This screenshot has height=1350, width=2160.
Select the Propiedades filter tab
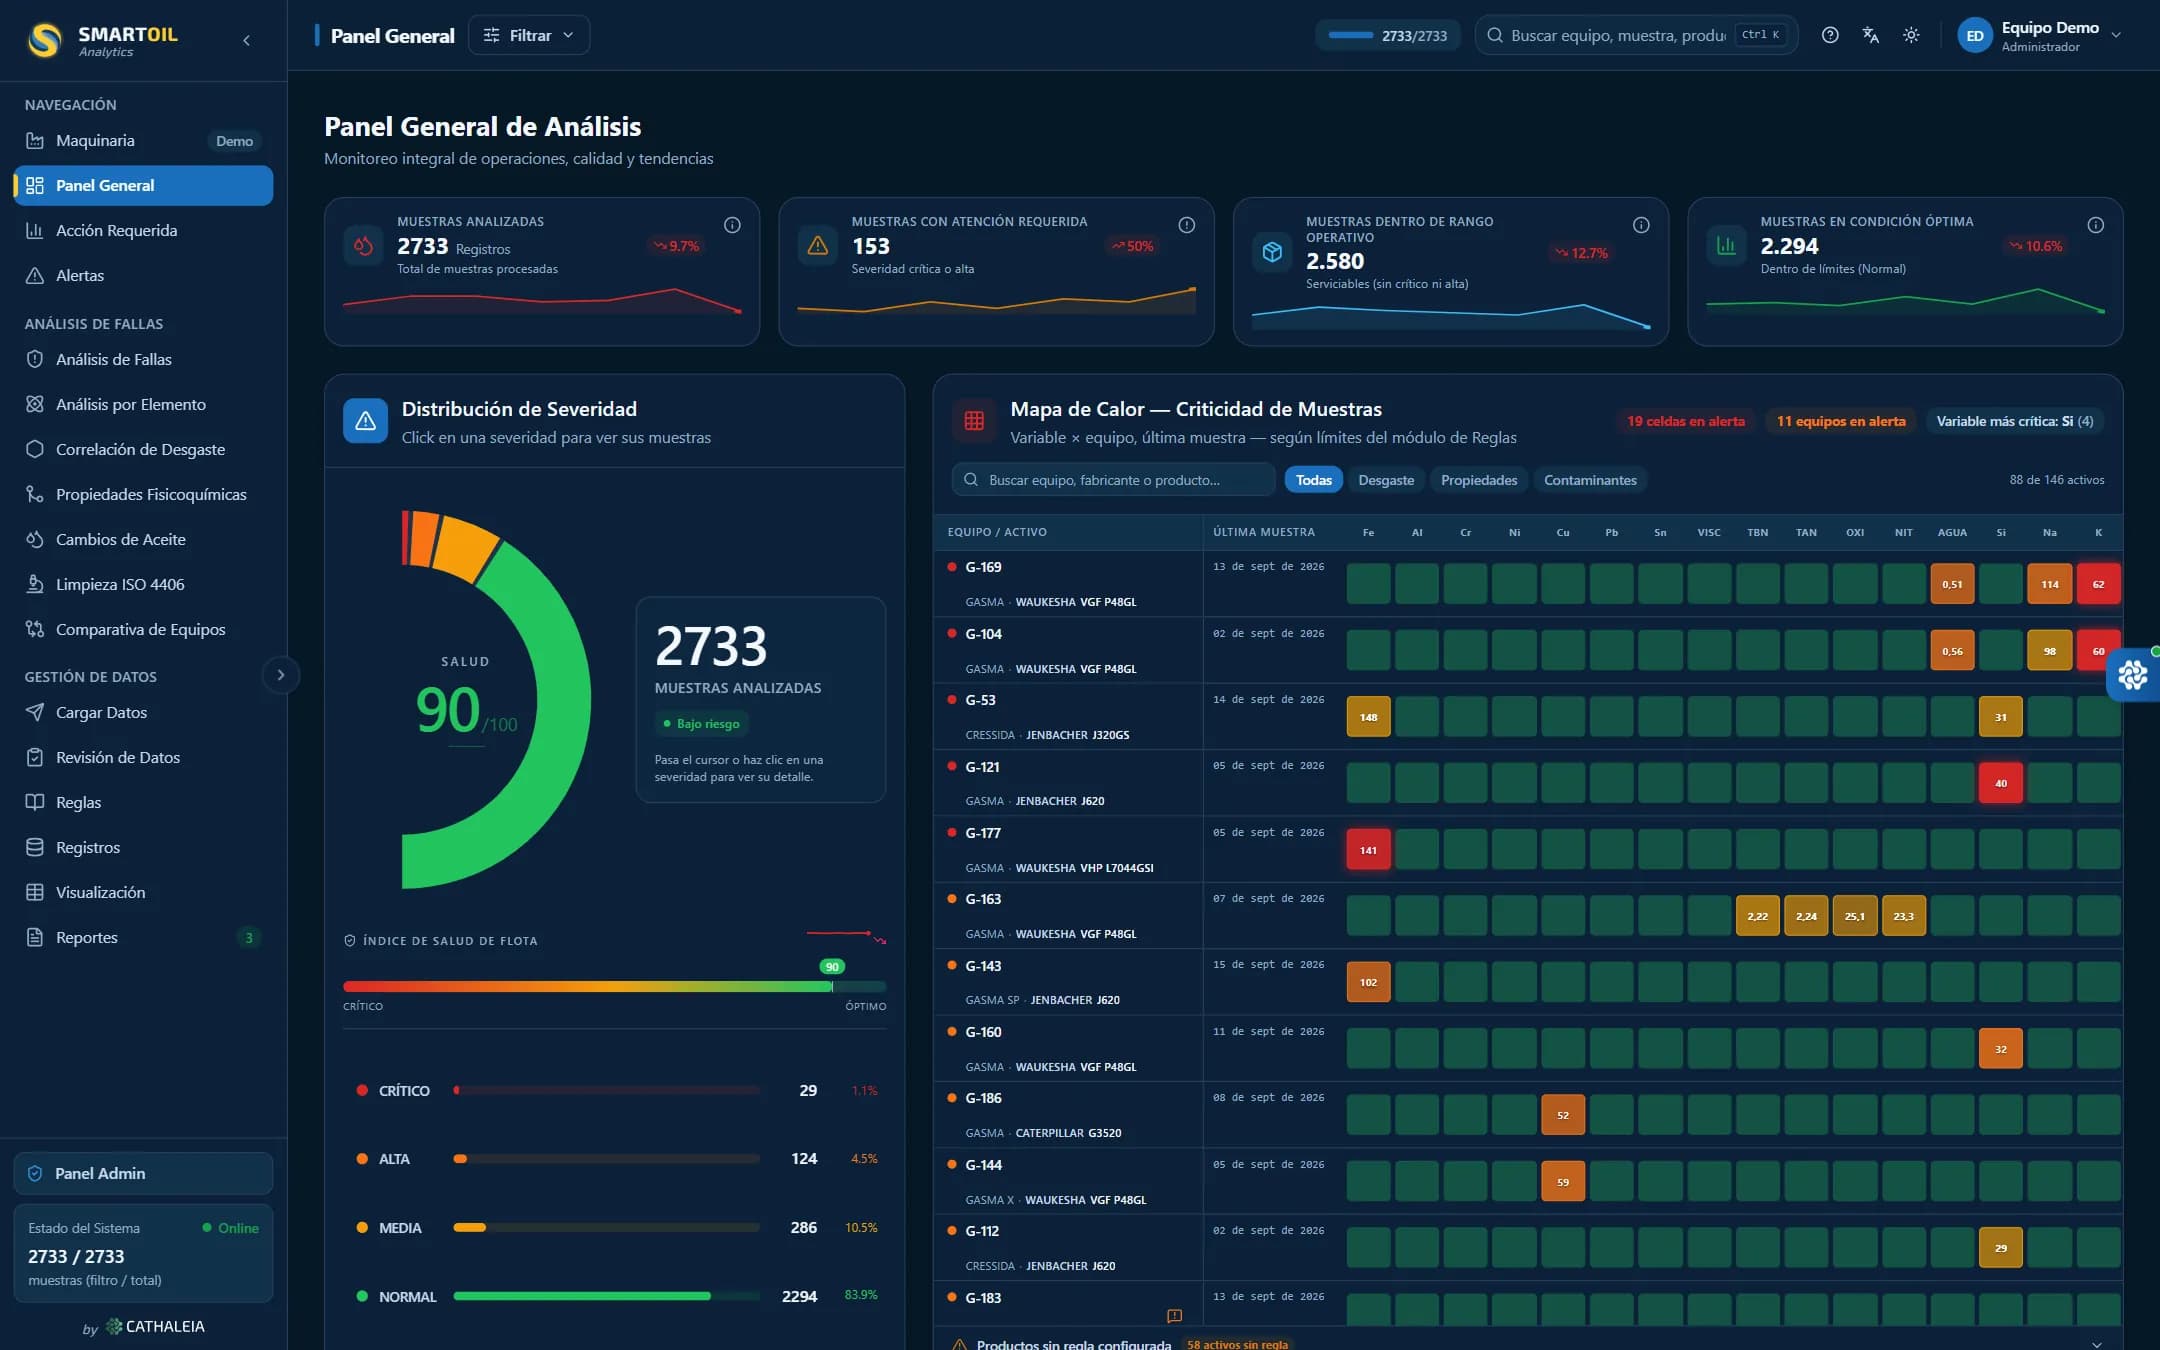[x=1479, y=480]
